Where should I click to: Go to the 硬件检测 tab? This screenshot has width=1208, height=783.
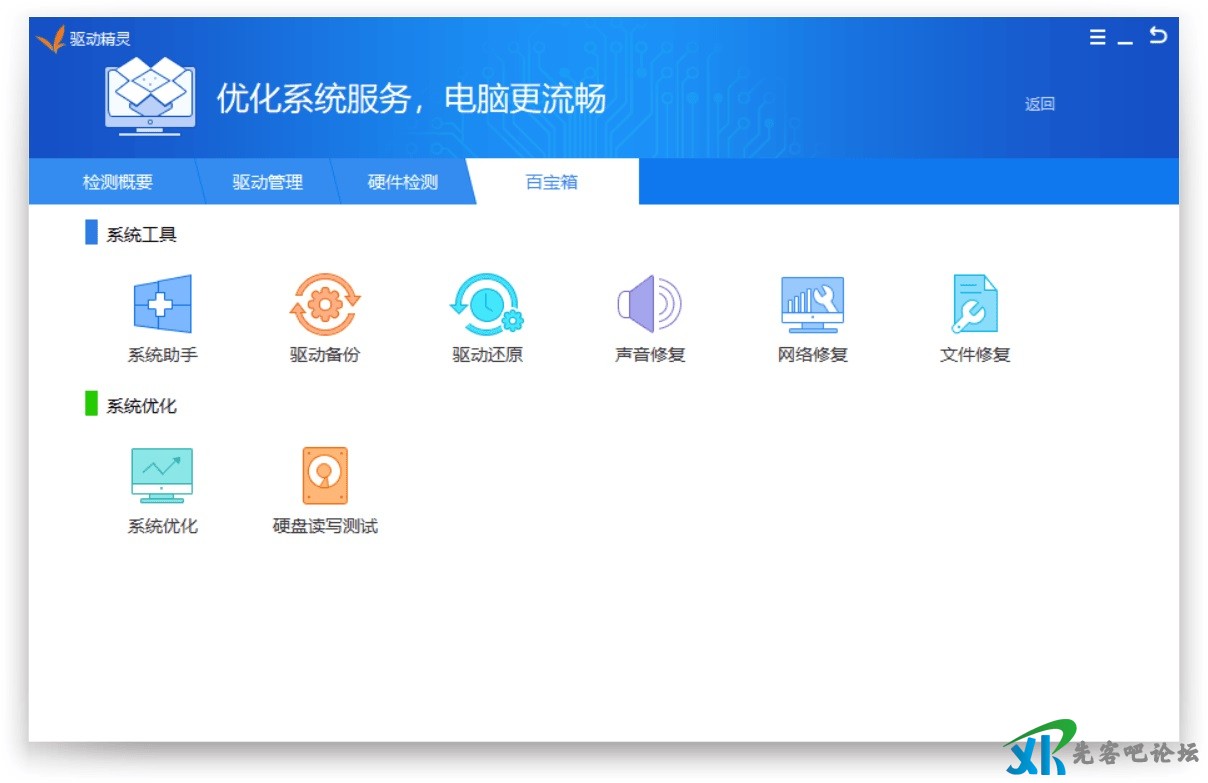pyautogui.click(x=403, y=183)
